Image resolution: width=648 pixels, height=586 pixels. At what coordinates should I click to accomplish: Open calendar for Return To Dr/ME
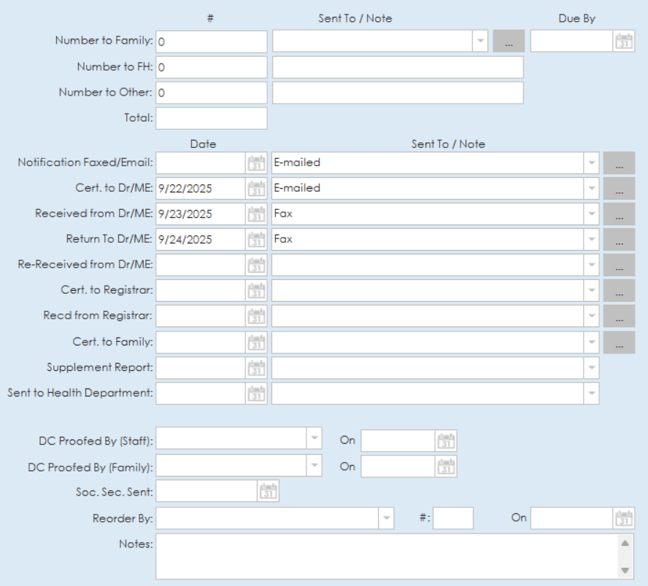click(256, 240)
